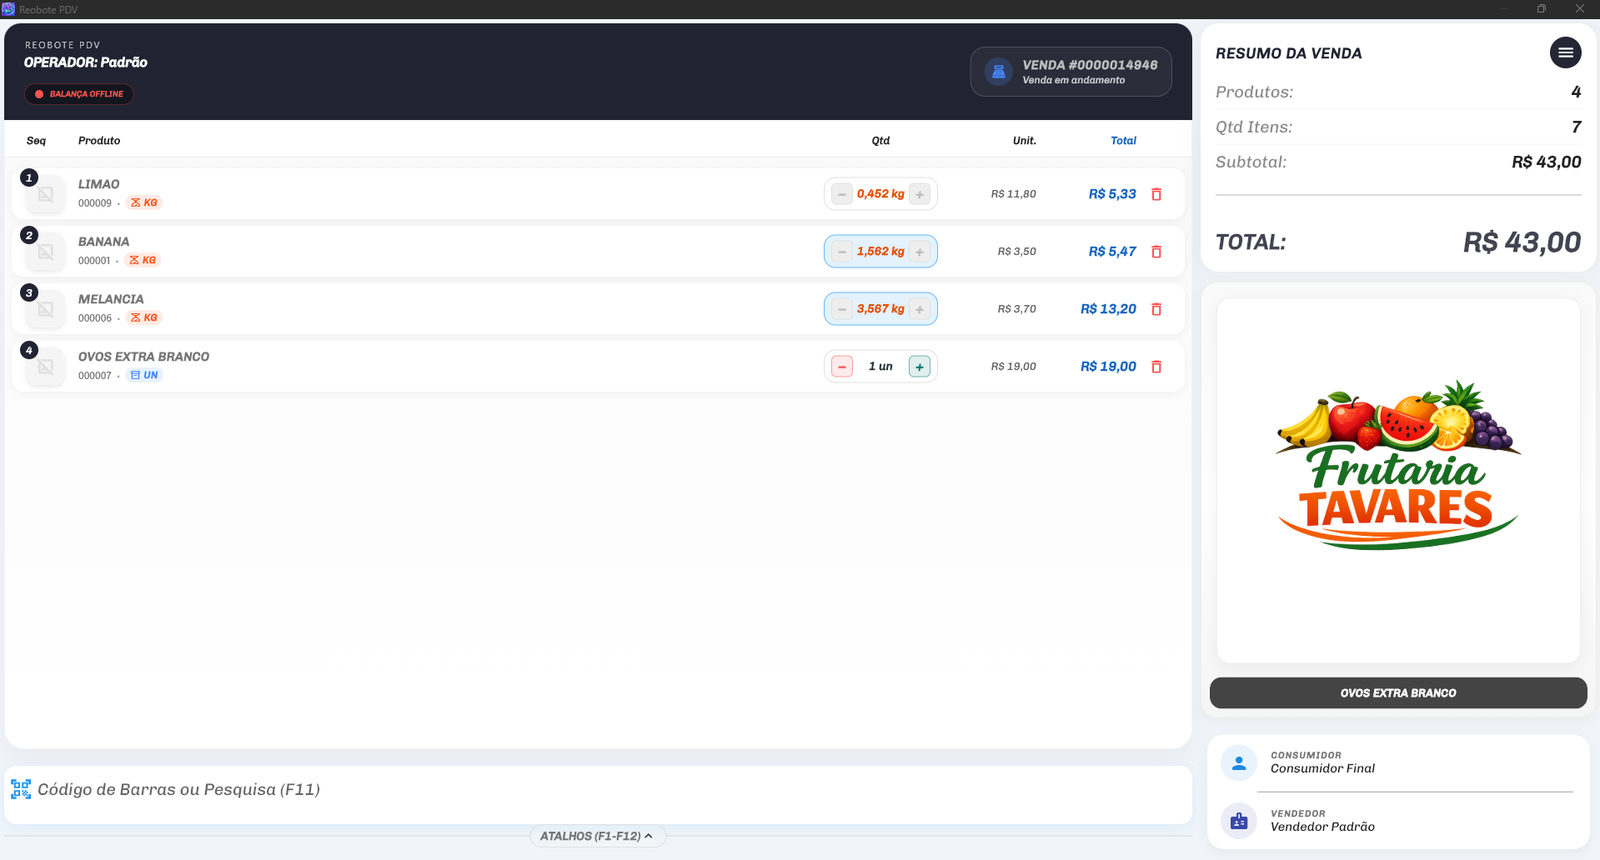This screenshot has height=860, width=1600.
Task: Click the BANANA product image placeholder
Action: pos(46,252)
